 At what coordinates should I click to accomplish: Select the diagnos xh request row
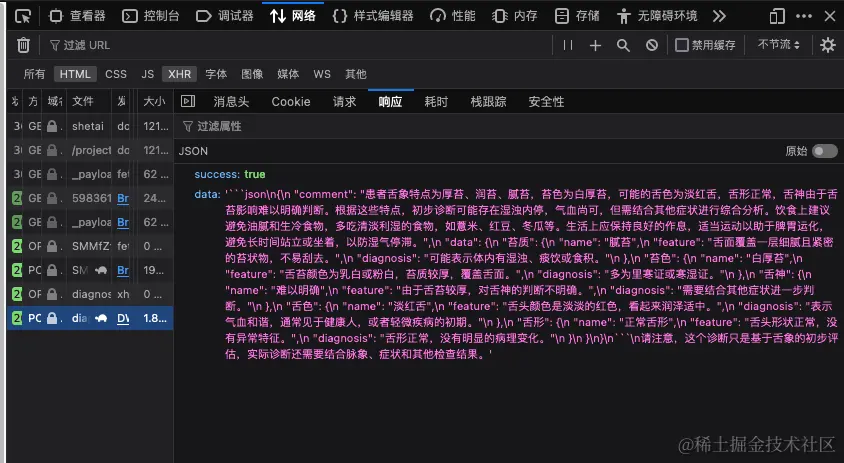tap(90, 294)
